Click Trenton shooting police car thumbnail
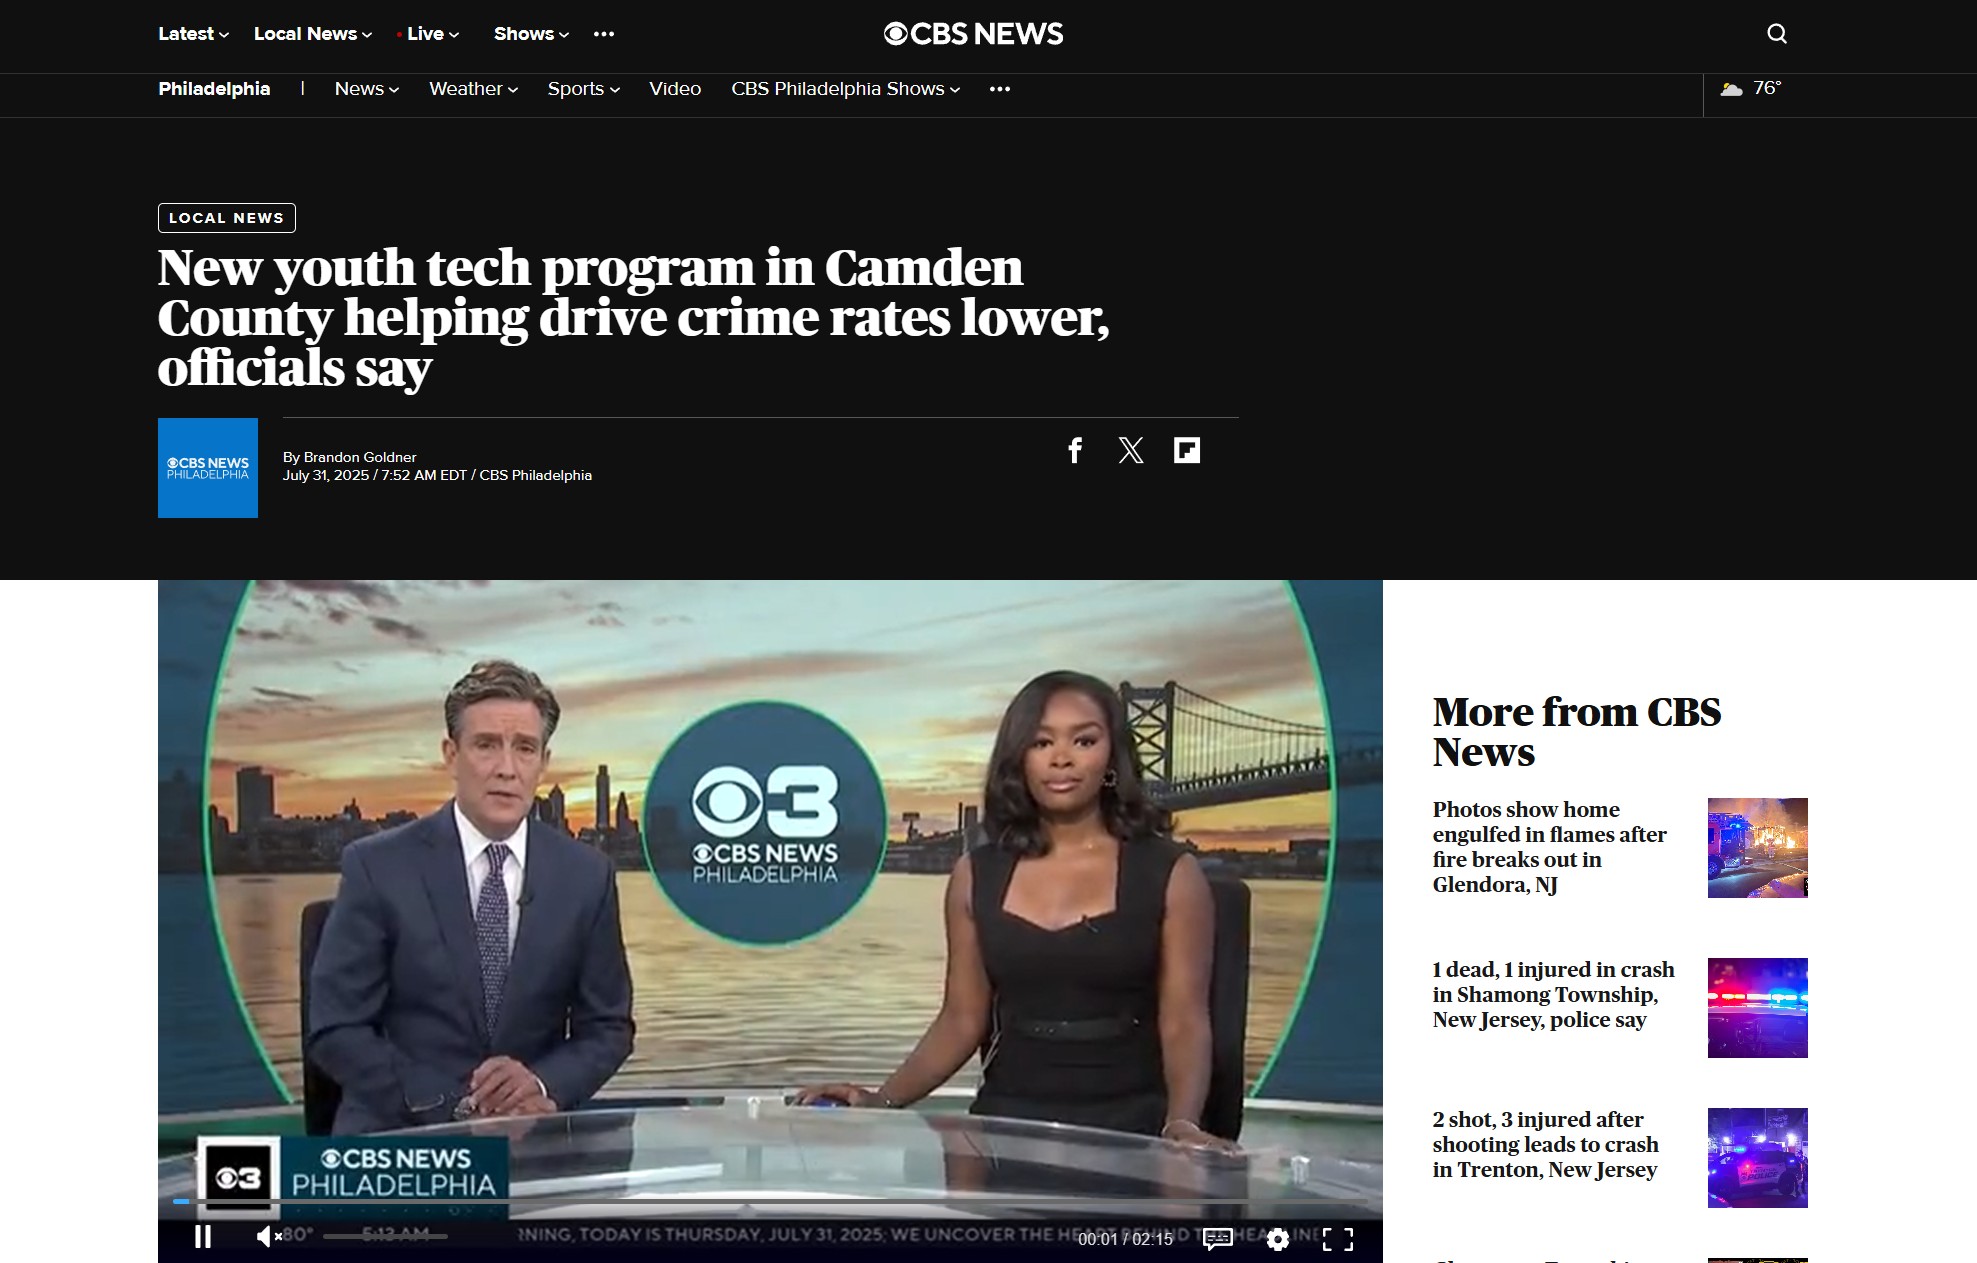Viewport: 1977px width, 1263px height. 1757,1158
